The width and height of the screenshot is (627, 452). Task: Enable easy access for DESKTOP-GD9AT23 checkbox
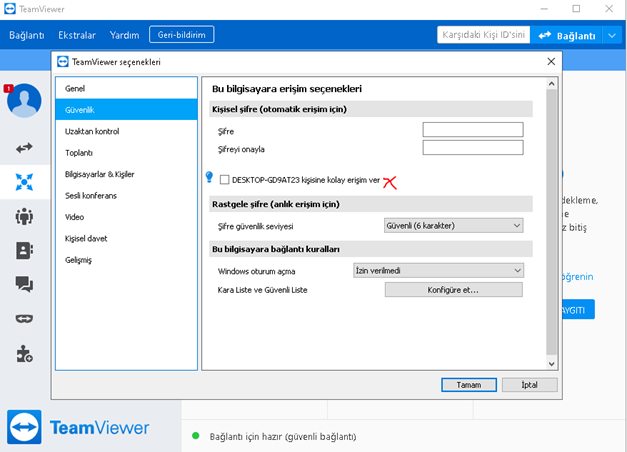click(224, 180)
